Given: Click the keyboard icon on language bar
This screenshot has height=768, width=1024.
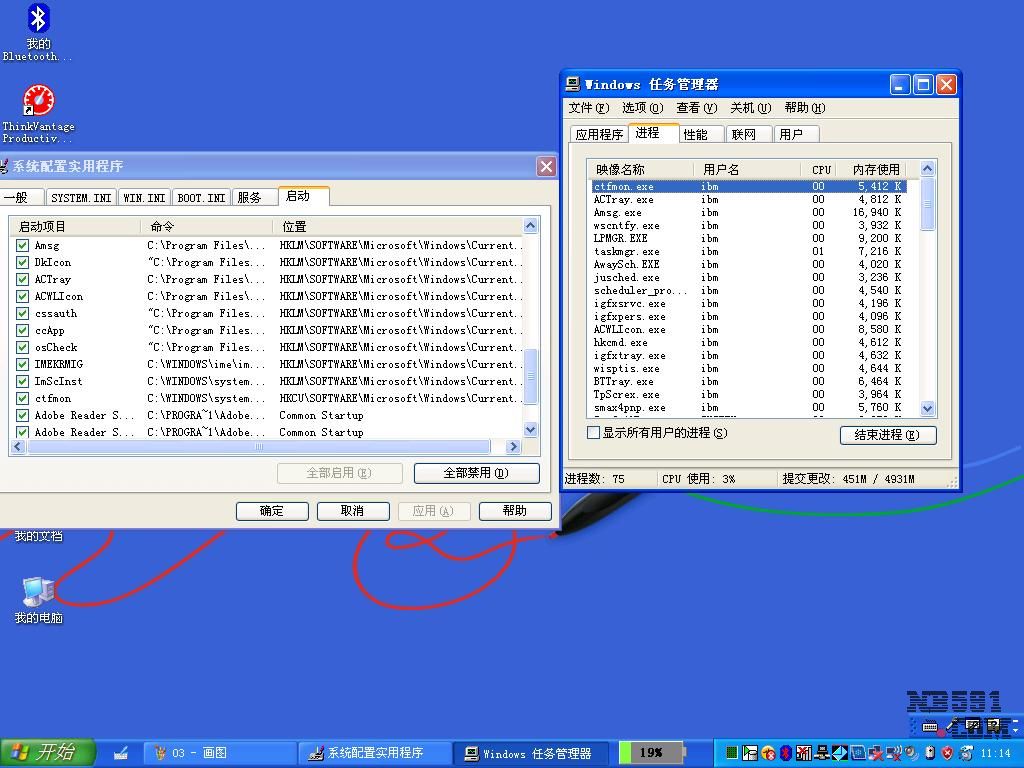Looking at the screenshot, I should [931, 727].
